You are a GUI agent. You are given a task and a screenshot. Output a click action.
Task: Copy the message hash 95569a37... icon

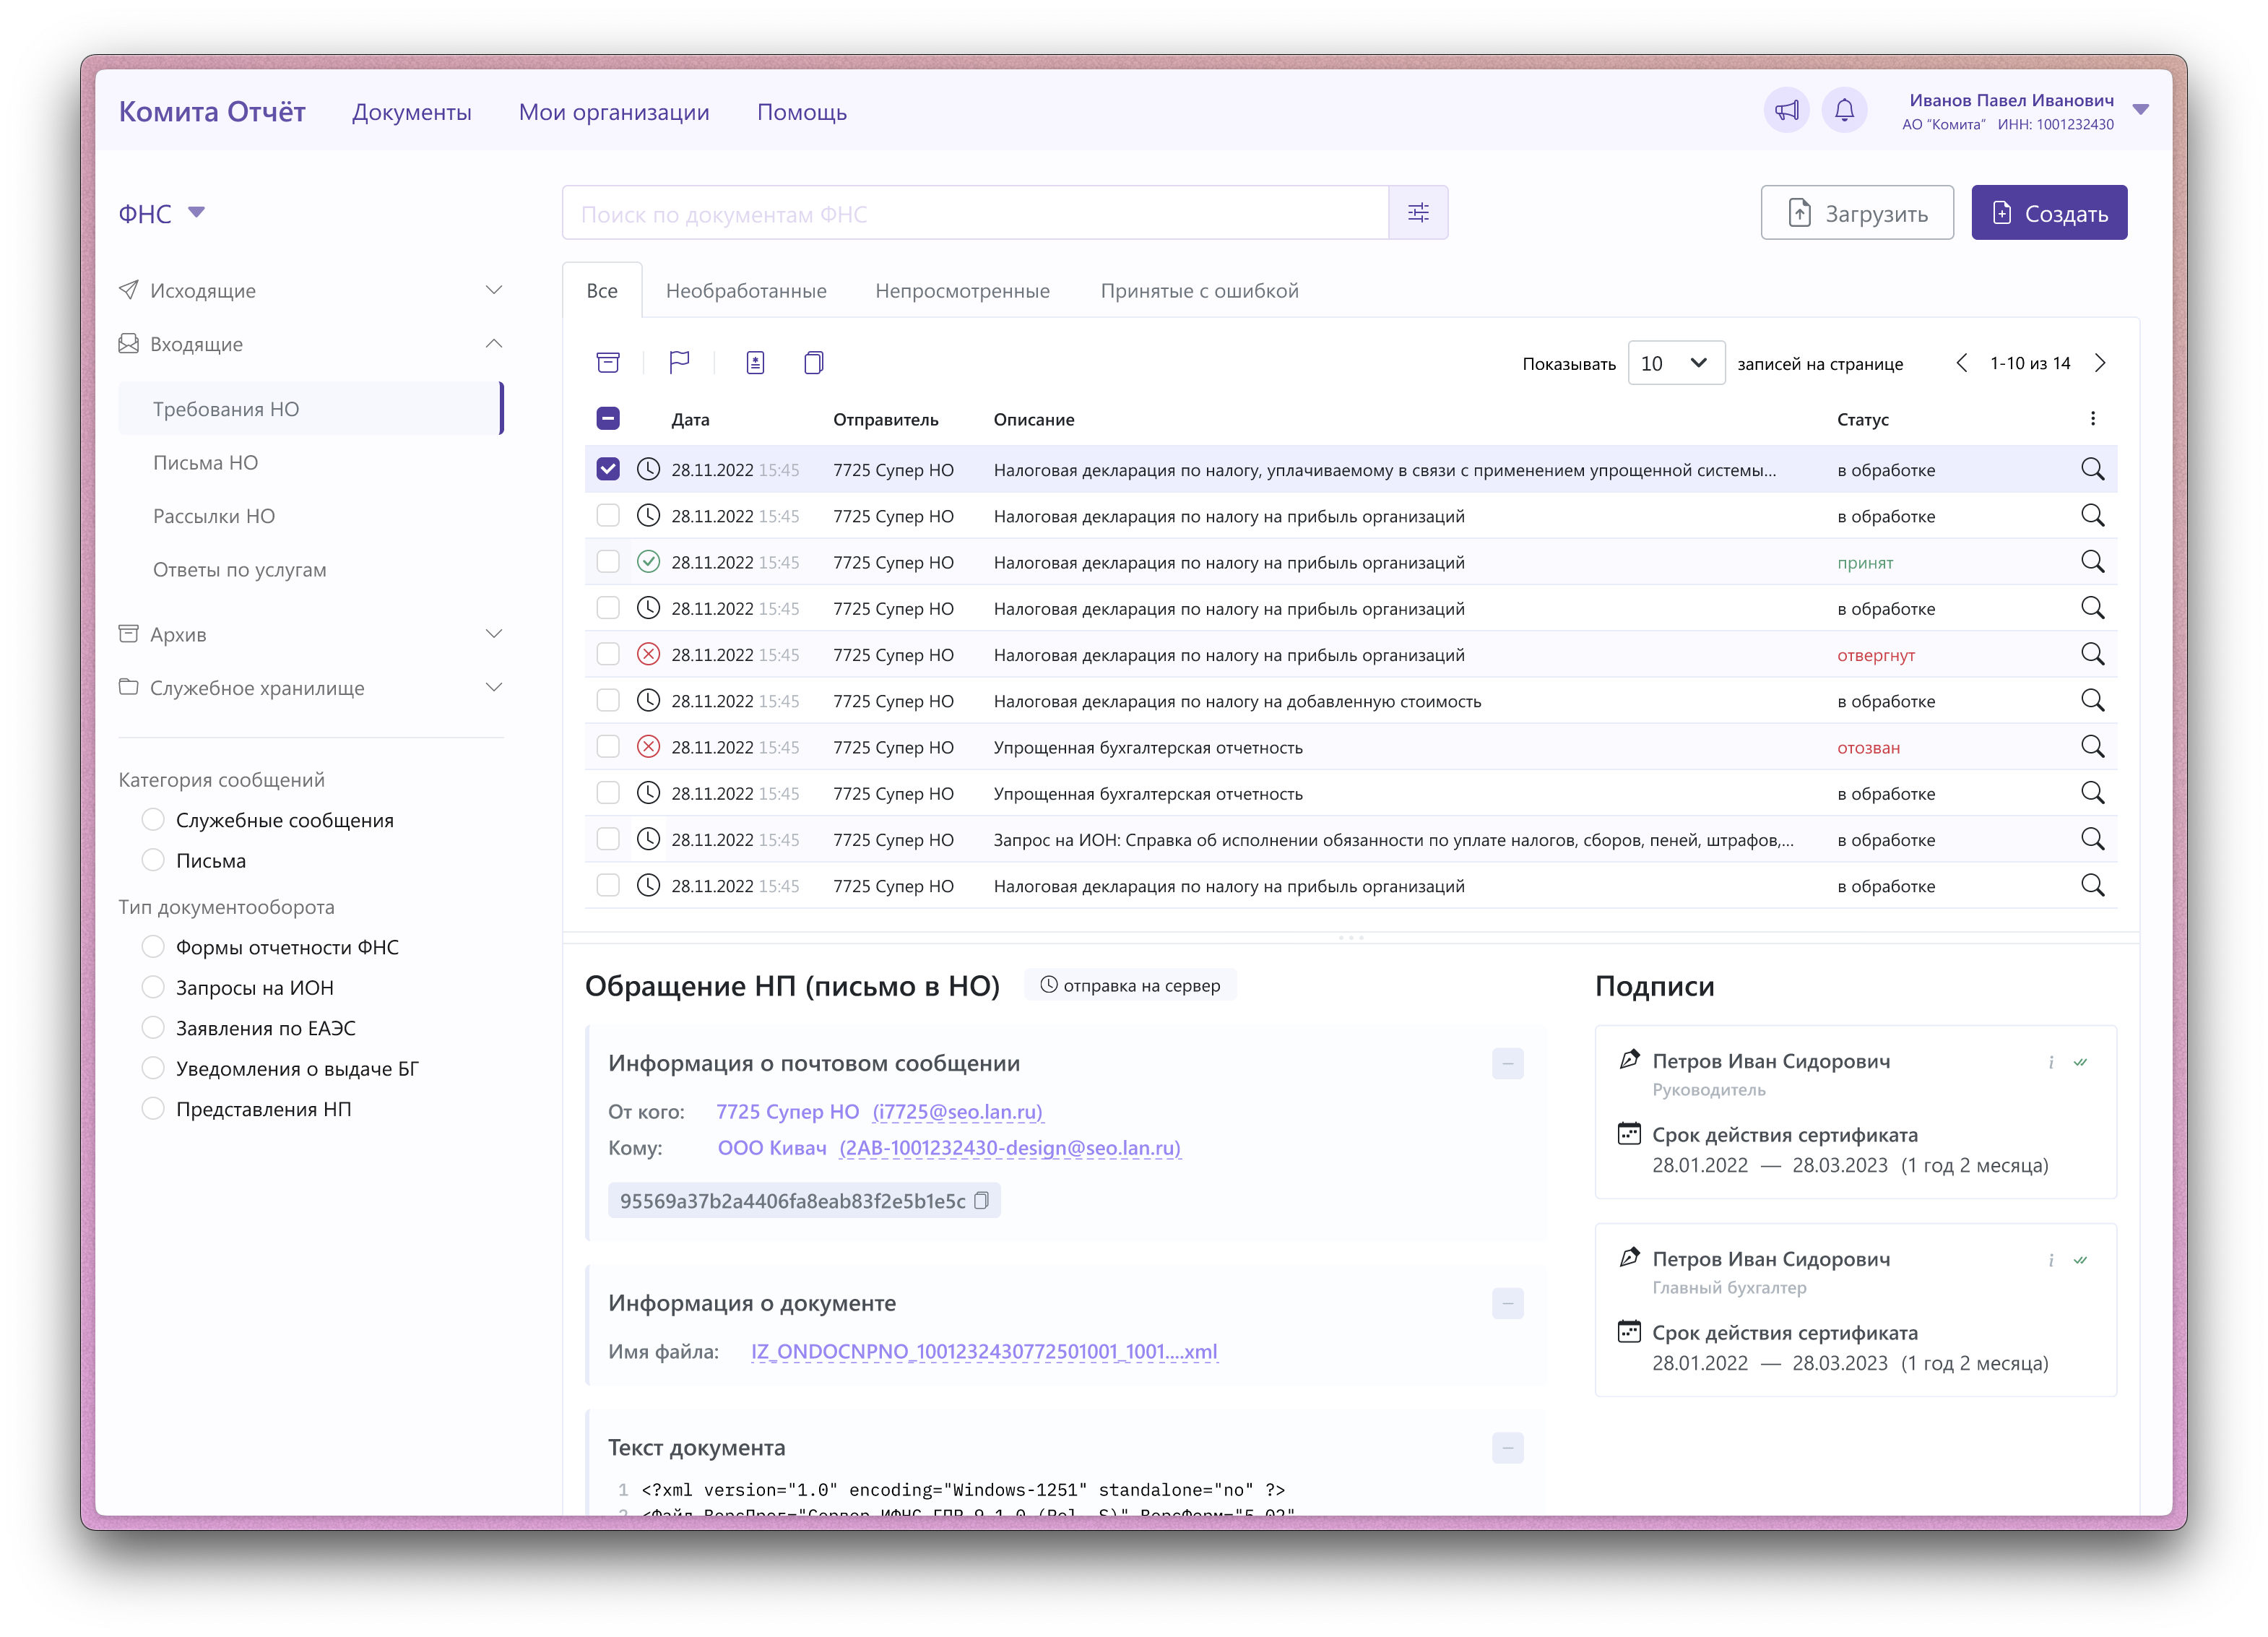click(982, 1200)
